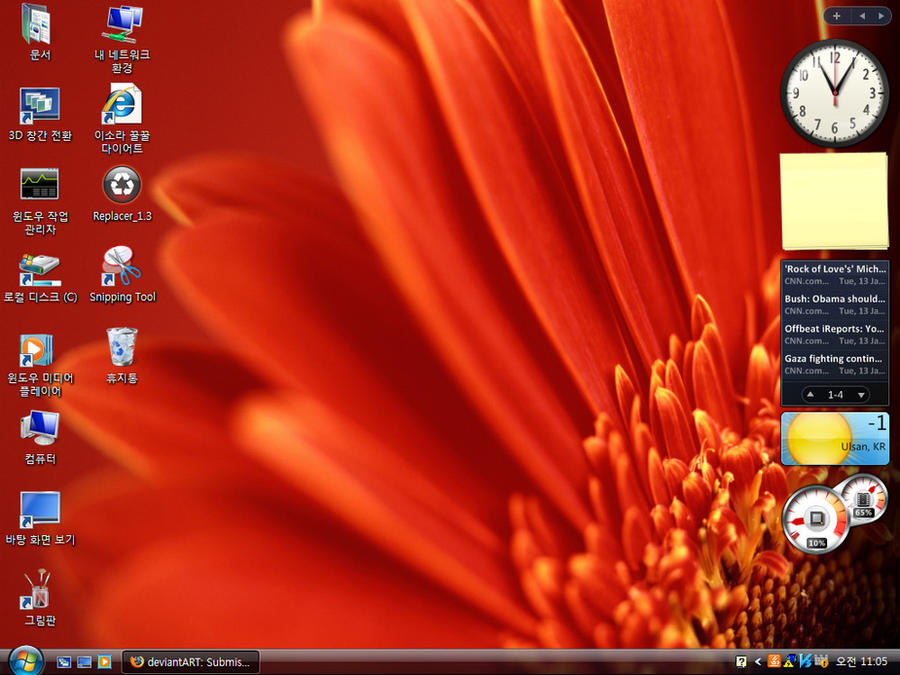Click sidebar next gadgets arrow
900x675 pixels.
pyautogui.click(x=880, y=16)
